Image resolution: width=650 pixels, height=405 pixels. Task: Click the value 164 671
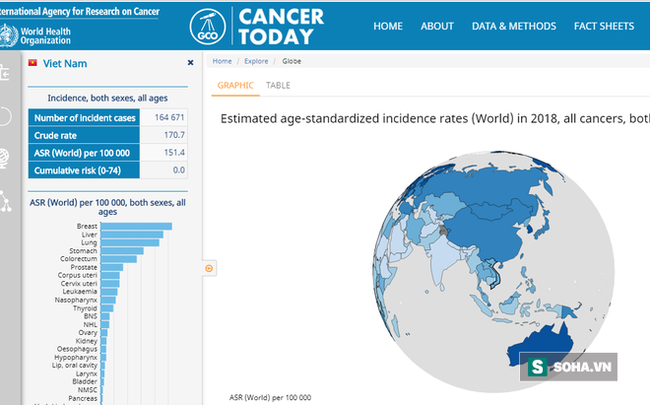point(169,117)
